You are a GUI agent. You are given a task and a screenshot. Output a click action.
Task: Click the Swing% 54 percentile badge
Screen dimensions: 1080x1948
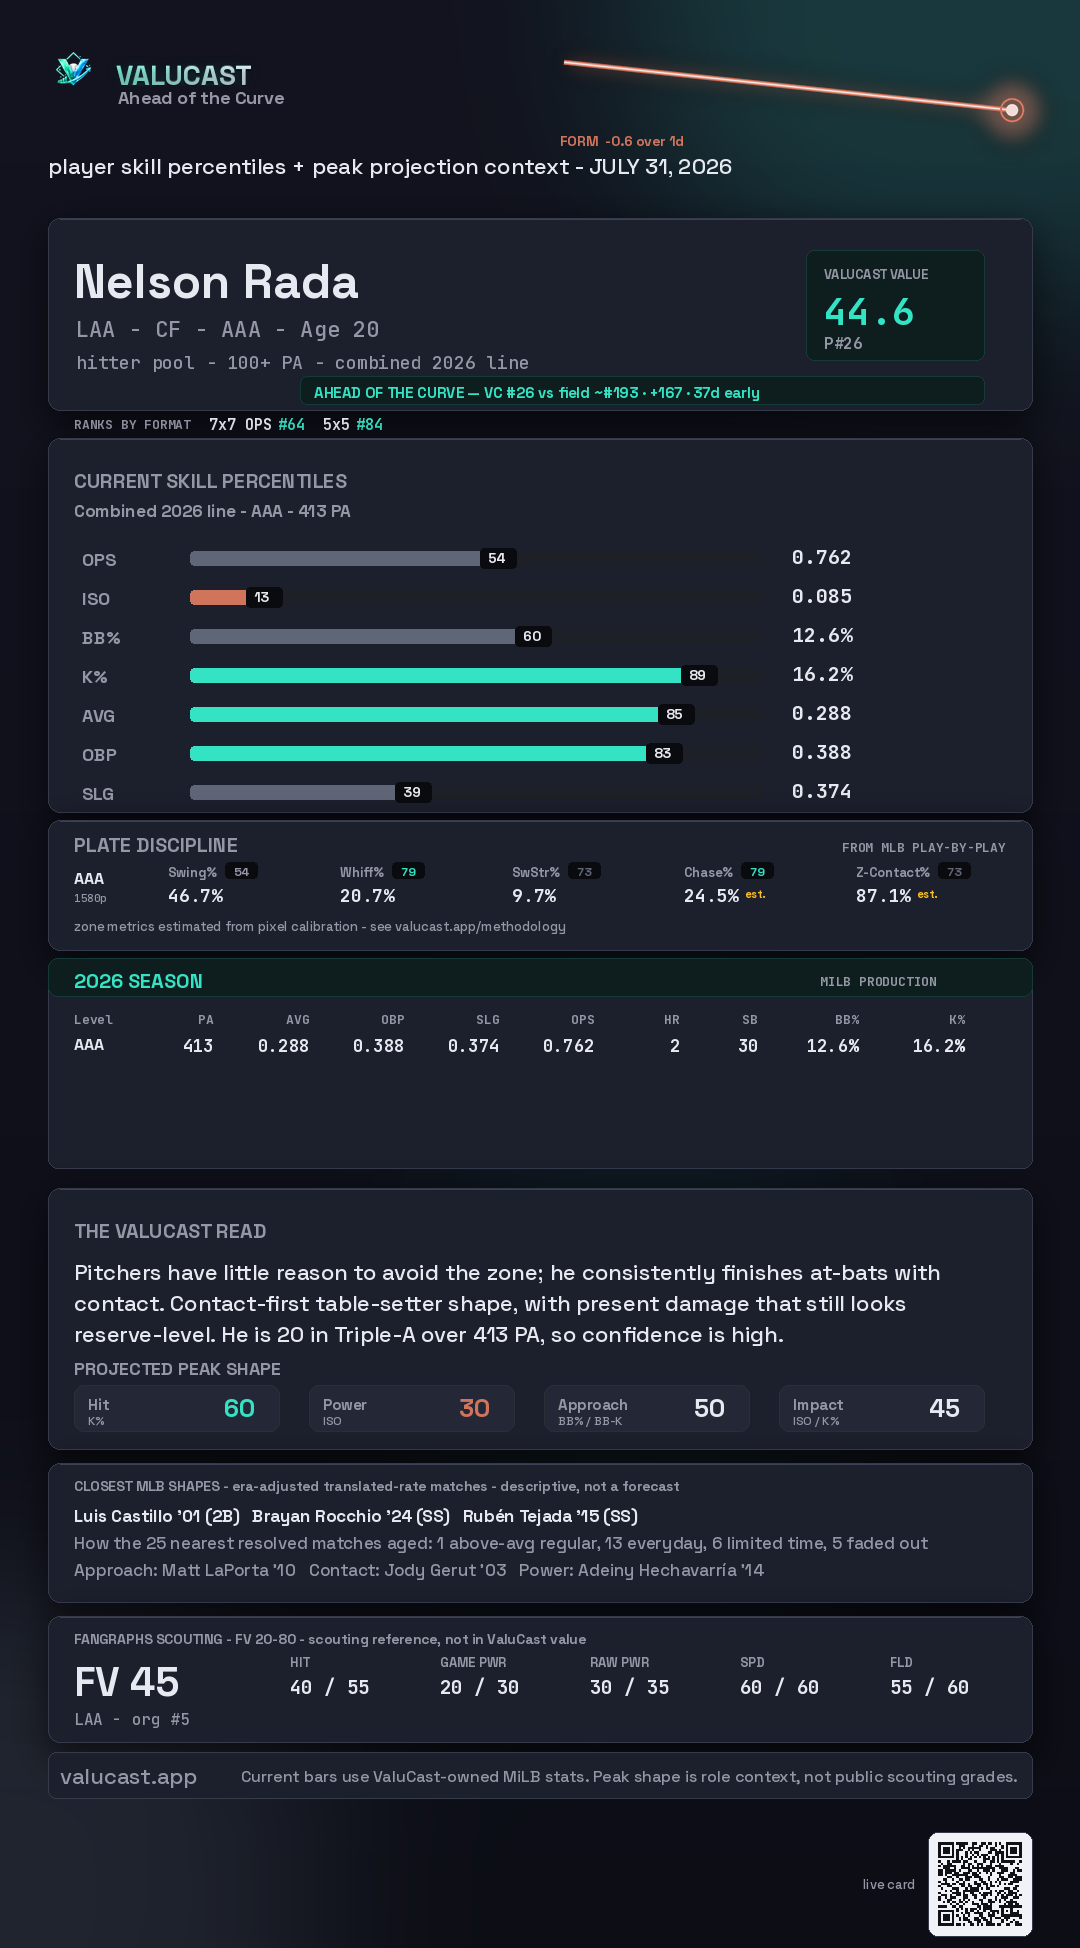(x=241, y=872)
